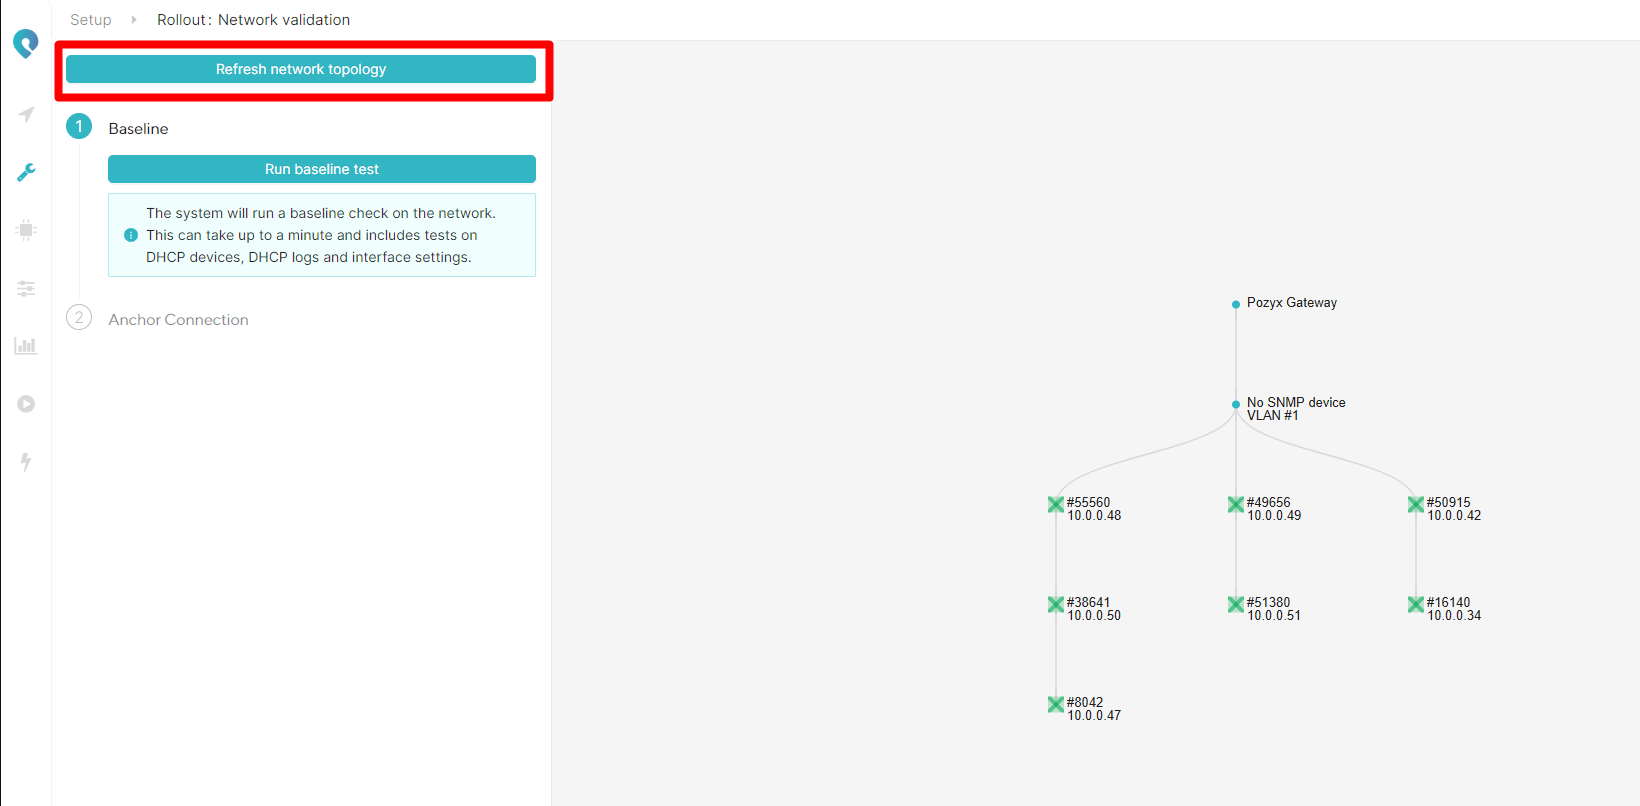Select step 2 Anchor Connection
1640x806 pixels.
[x=178, y=320]
